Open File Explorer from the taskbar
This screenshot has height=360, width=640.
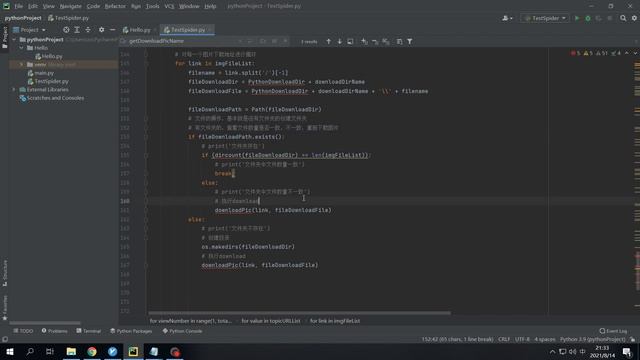click(x=71, y=351)
